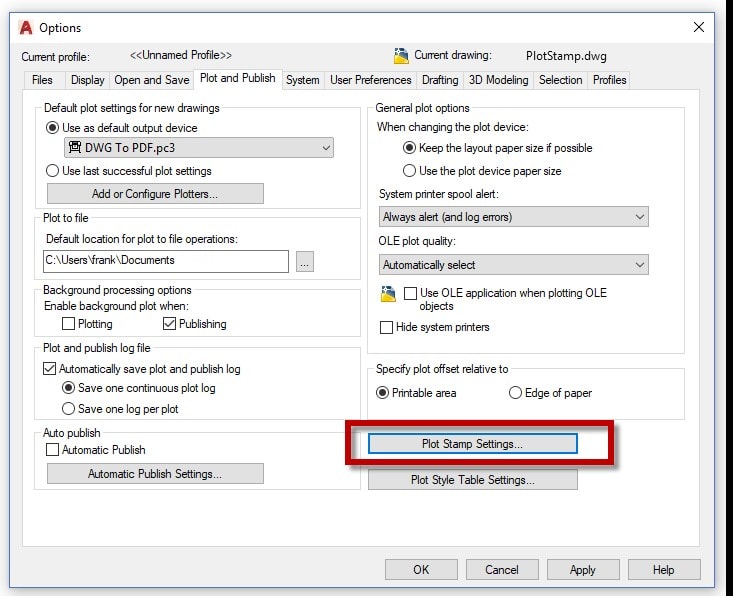Click the AutoCAD logo icon in title bar
733x596 pixels.
pos(26,28)
